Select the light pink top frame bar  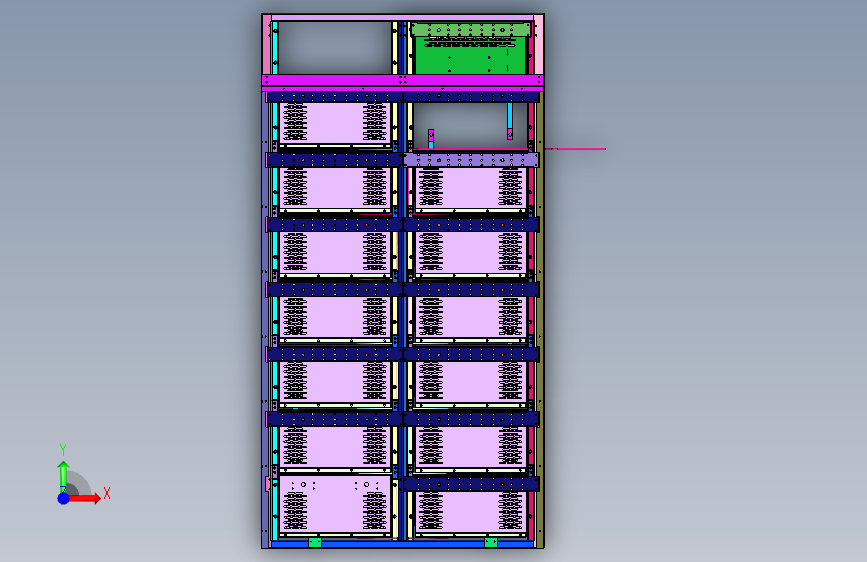pos(402,18)
